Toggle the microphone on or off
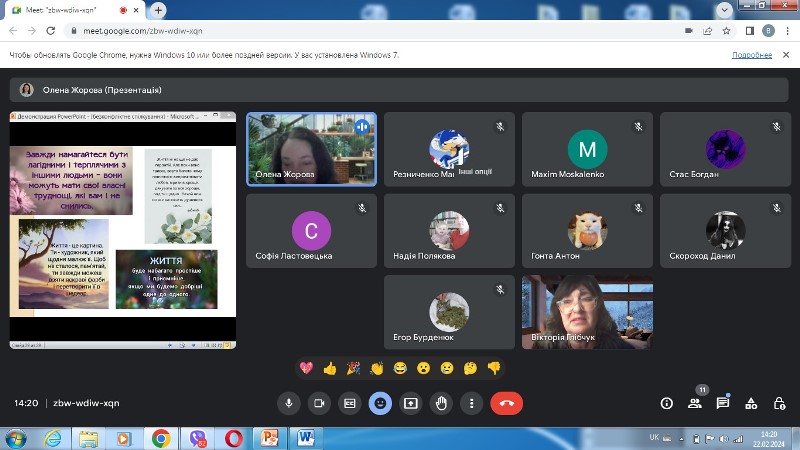The image size is (800, 450). click(x=289, y=404)
